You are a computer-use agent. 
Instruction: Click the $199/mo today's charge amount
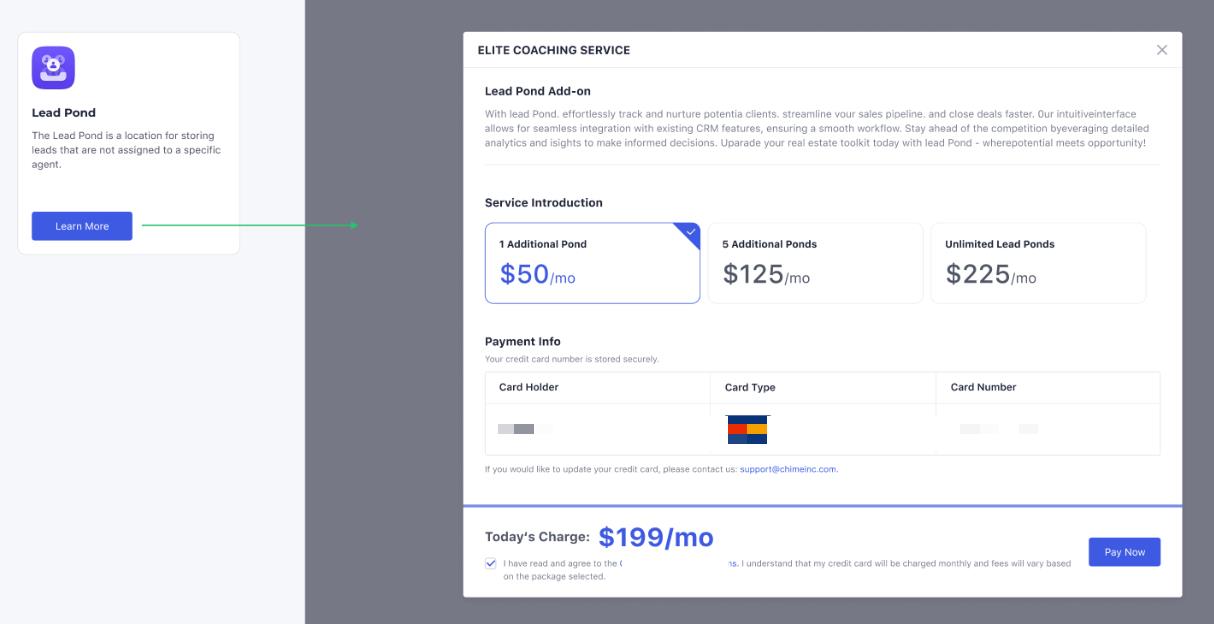click(x=656, y=538)
